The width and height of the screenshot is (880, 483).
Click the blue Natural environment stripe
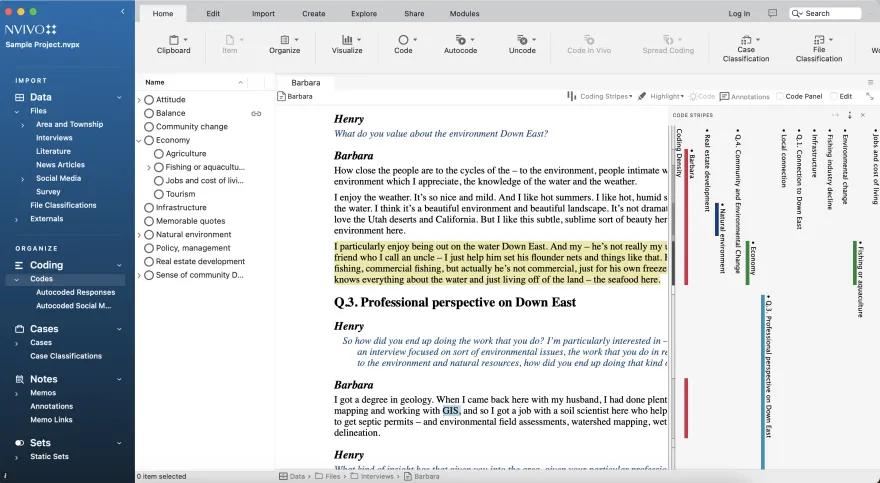[717, 219]
